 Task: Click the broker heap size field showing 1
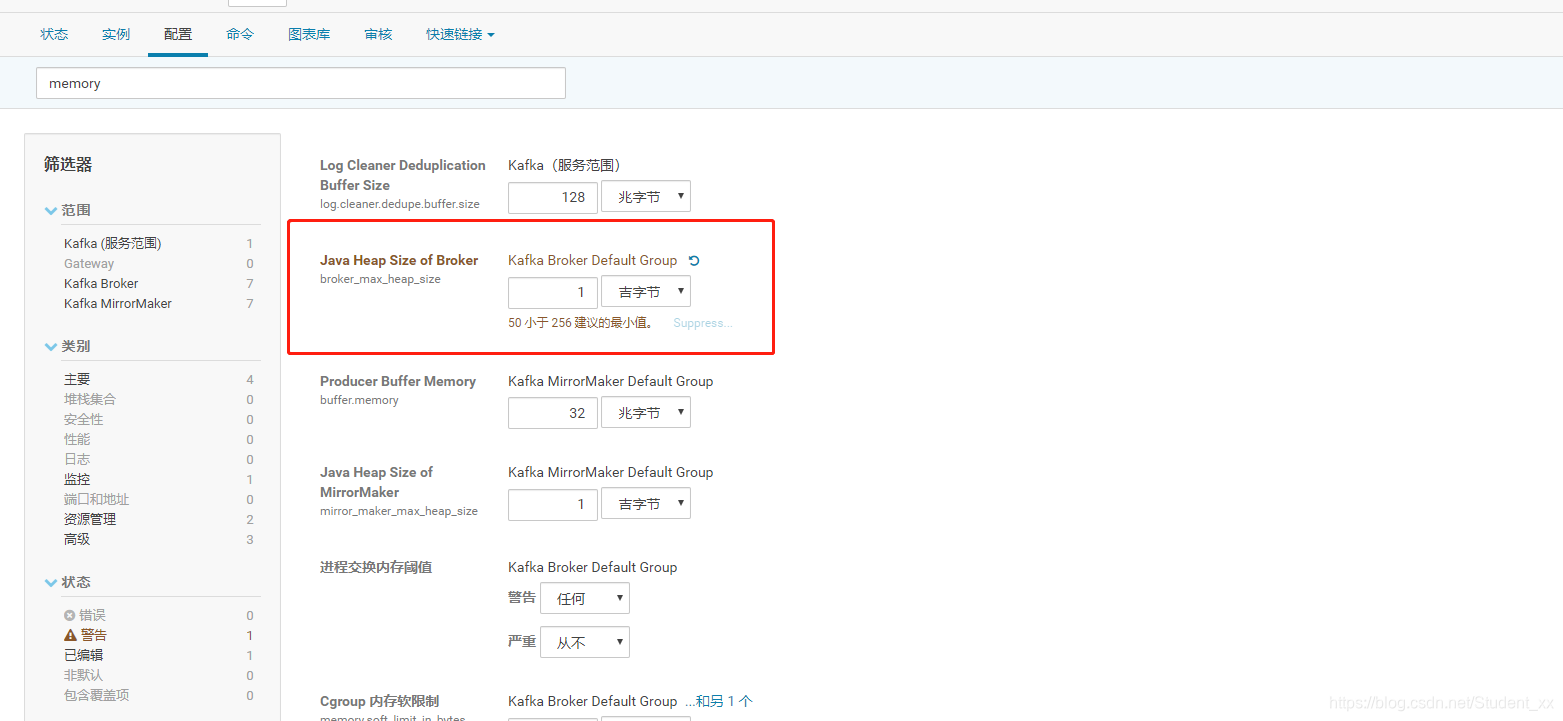coord(553,292)
